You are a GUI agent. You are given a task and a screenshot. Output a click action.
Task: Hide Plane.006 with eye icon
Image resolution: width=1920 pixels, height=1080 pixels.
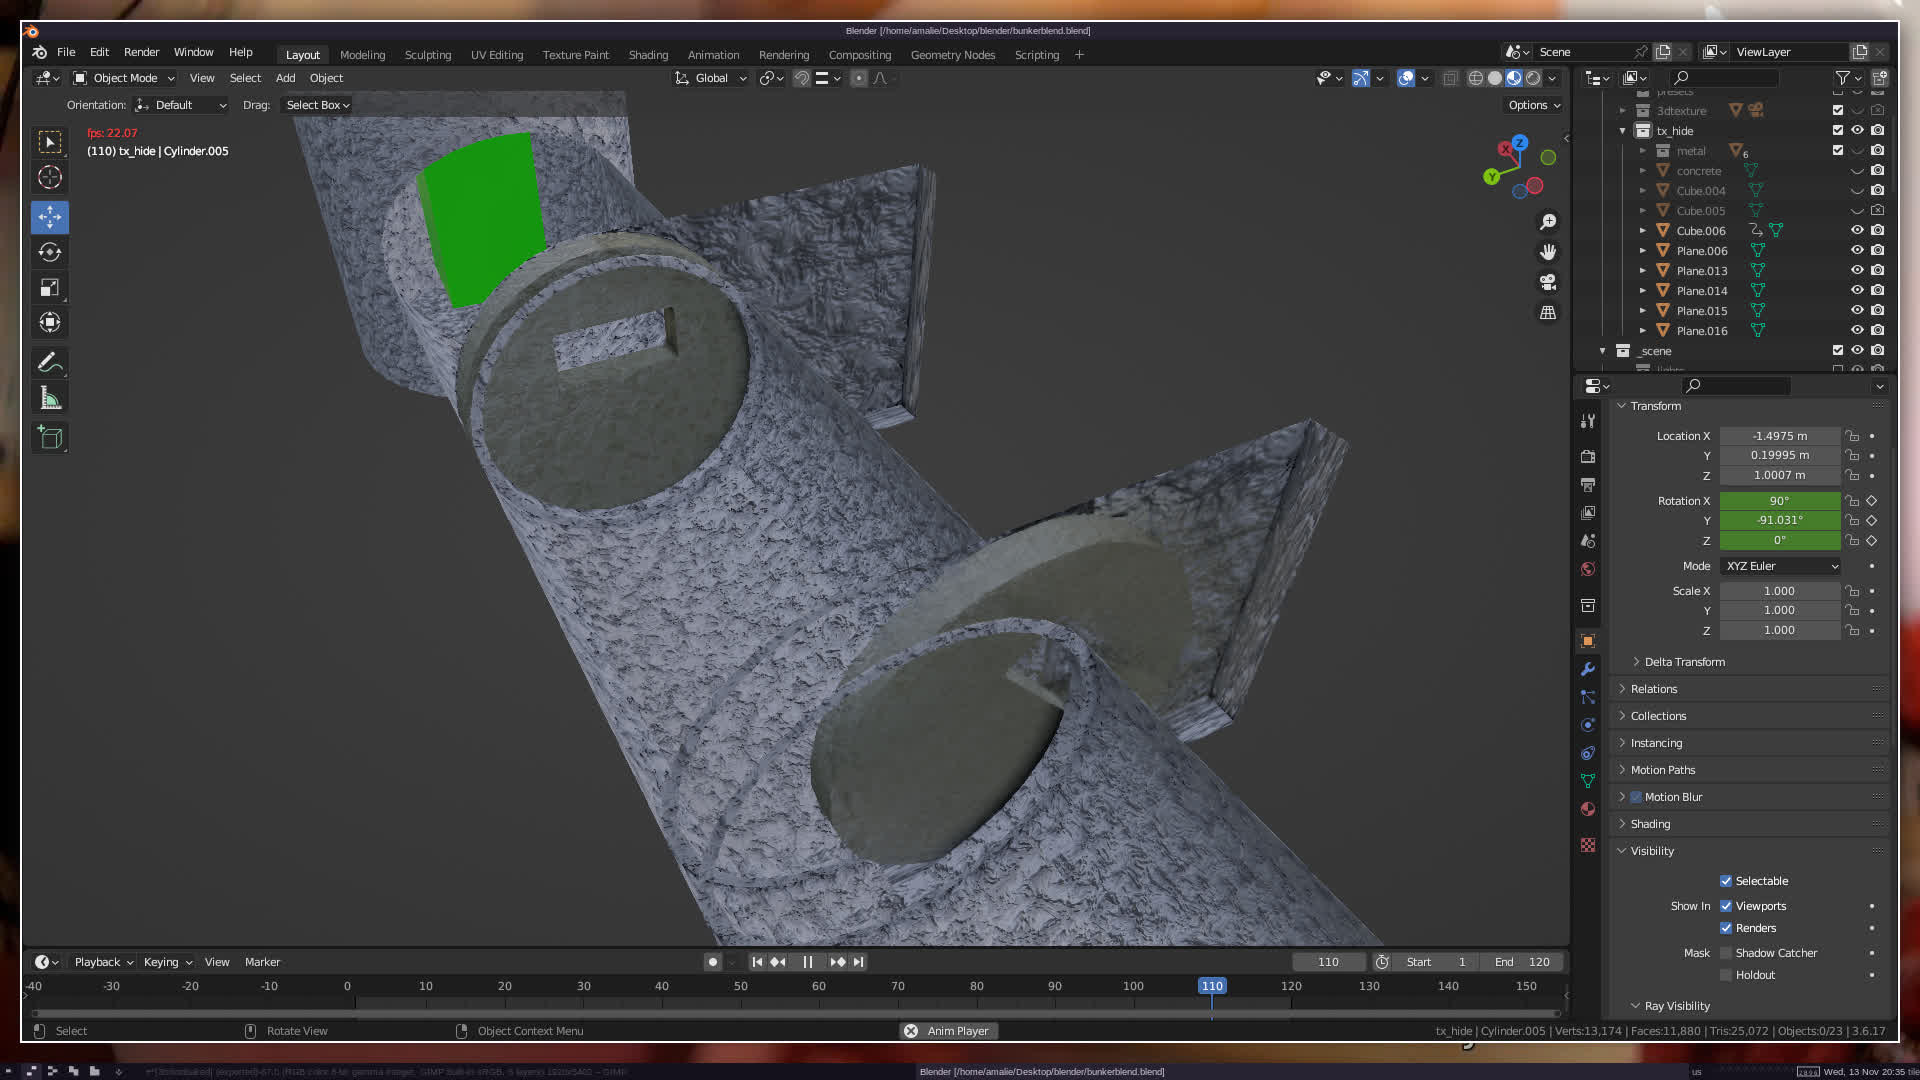point(1857,251)
